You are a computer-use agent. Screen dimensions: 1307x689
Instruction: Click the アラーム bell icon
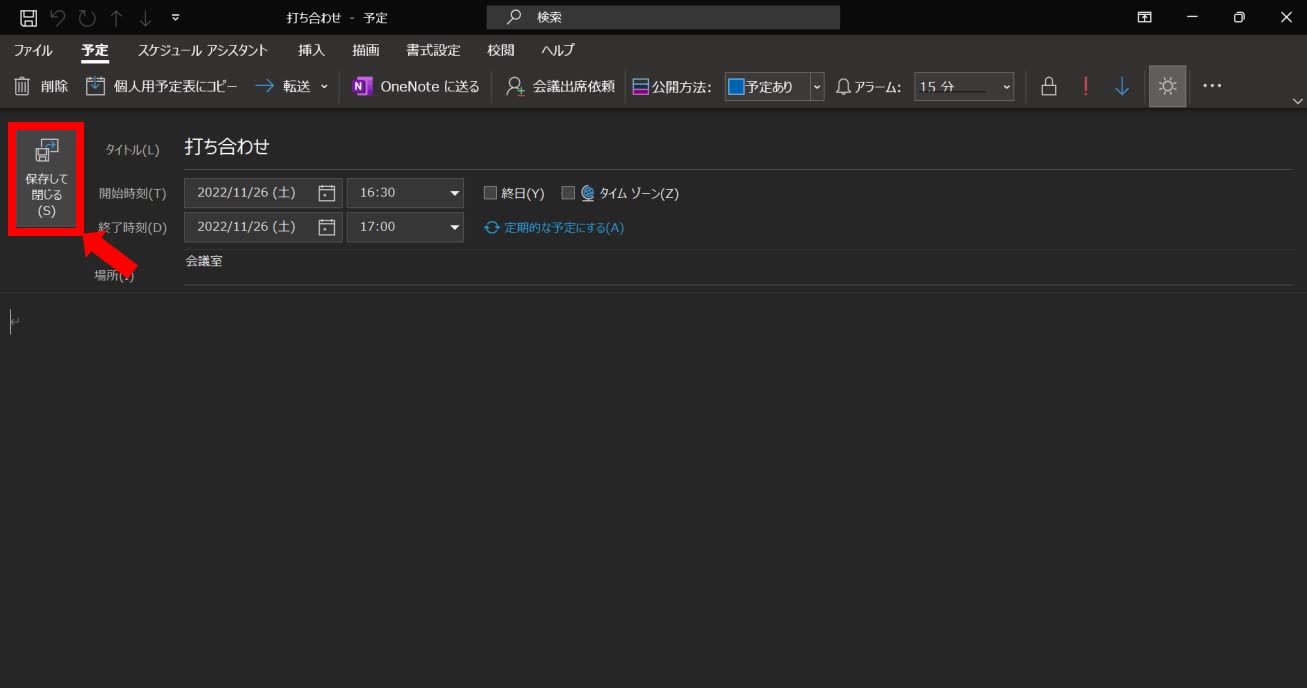pyautogui.click(x=843, y=87)
